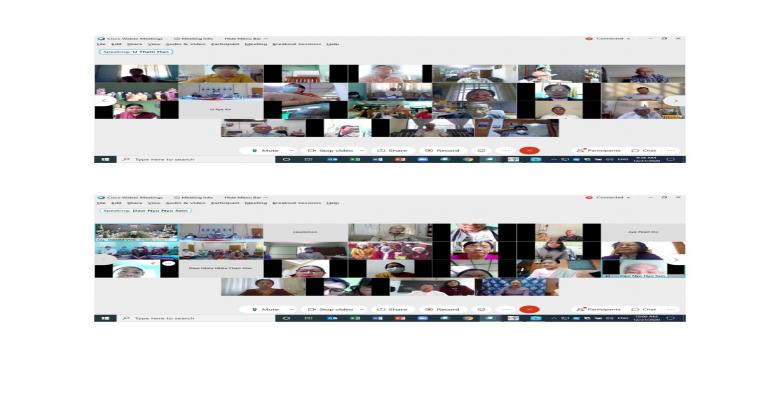The width and height of the screenshot is (780, 420).
Task: Go to previous video page in upper window
Action: pyautogui.click(x=104, y=101)
